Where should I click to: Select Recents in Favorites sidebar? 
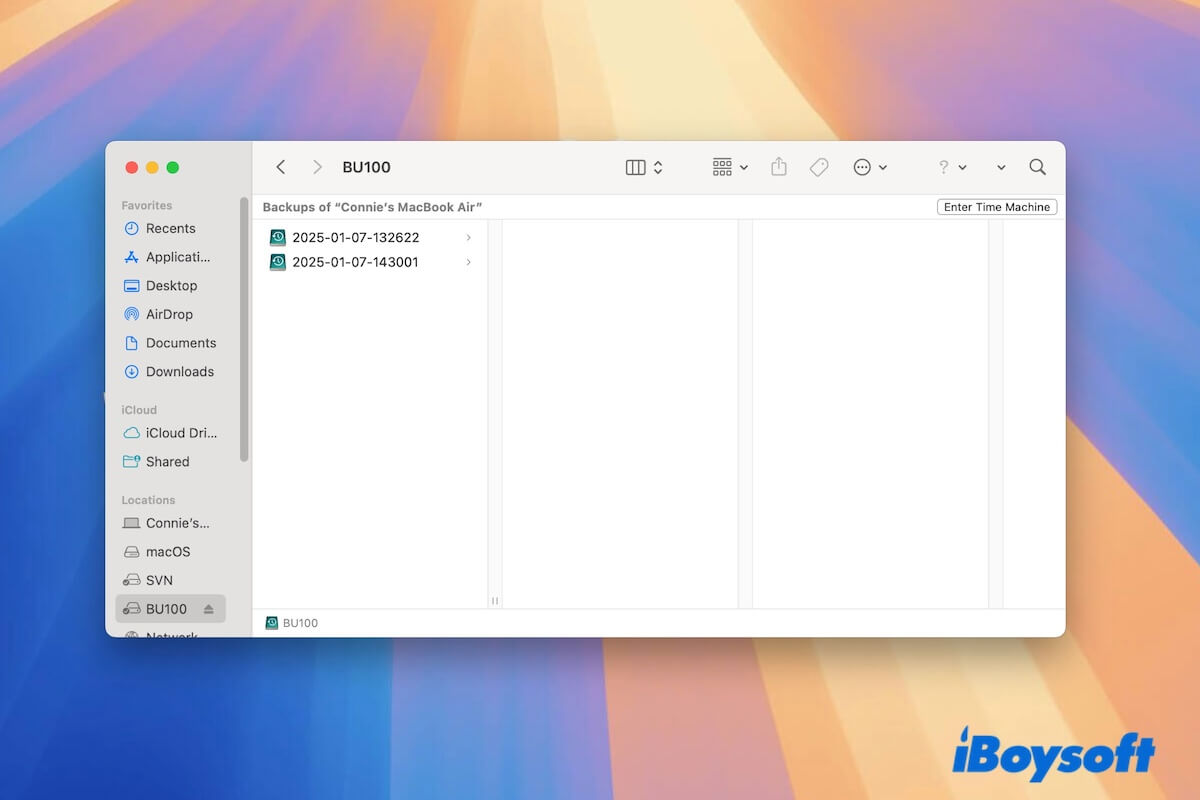click(x=170, y=228)
